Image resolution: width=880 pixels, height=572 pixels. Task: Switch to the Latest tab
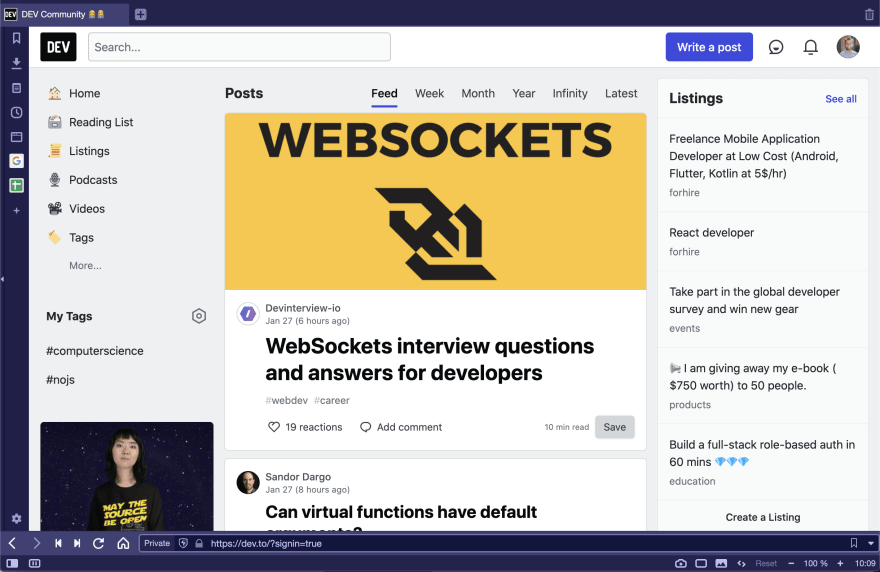621,93
